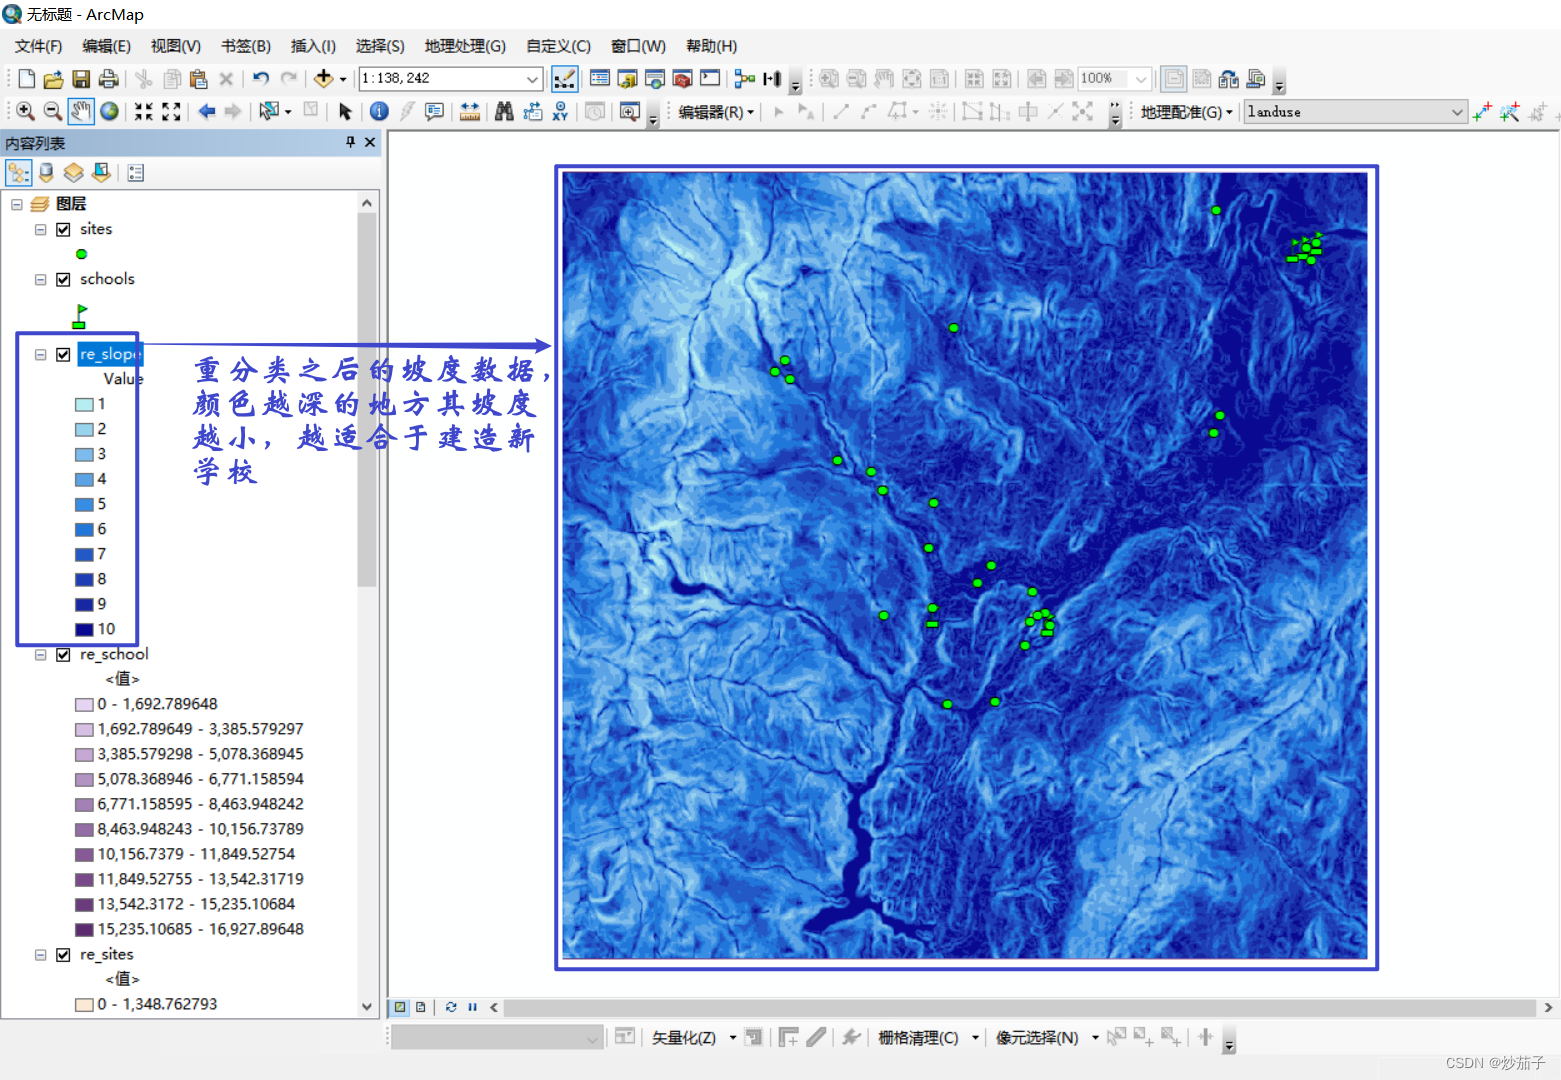Viewport: 1561px width, 1080px height.
Task: List layers by selection
Action: tap(101, 173)
